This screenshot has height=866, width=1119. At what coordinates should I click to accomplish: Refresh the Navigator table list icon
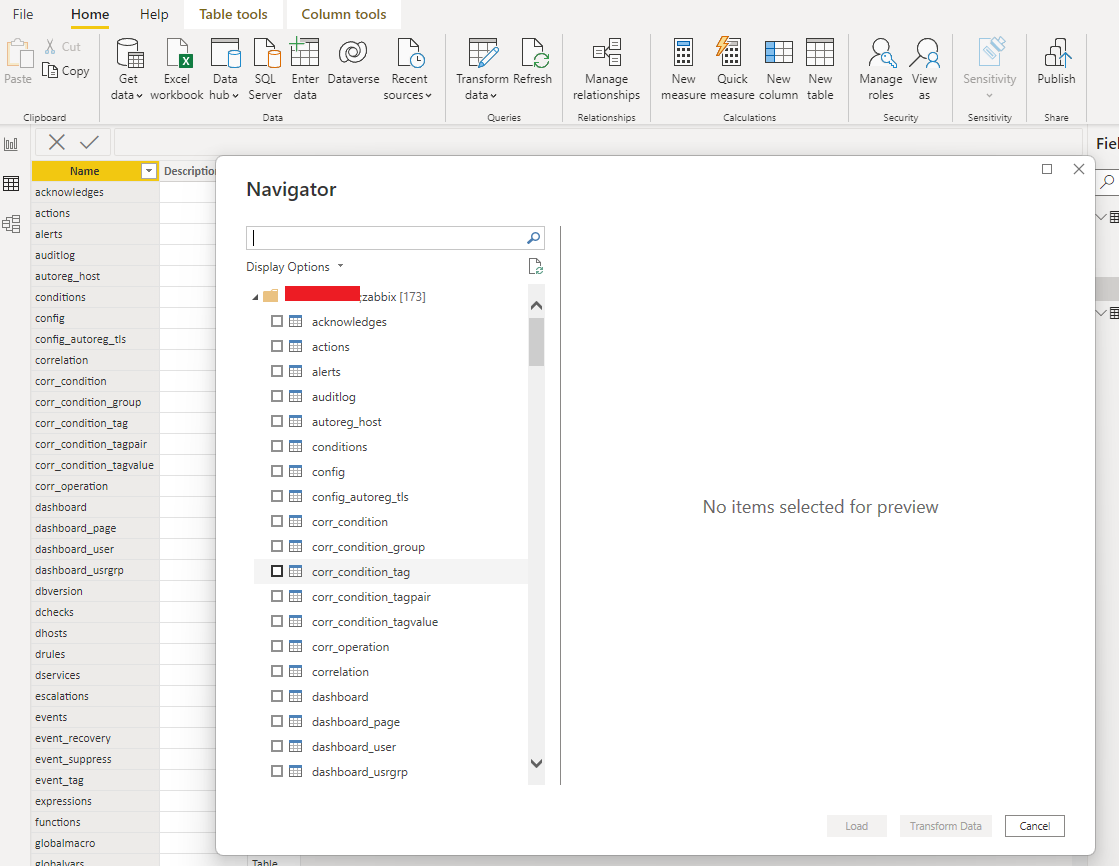click(535, 267)
